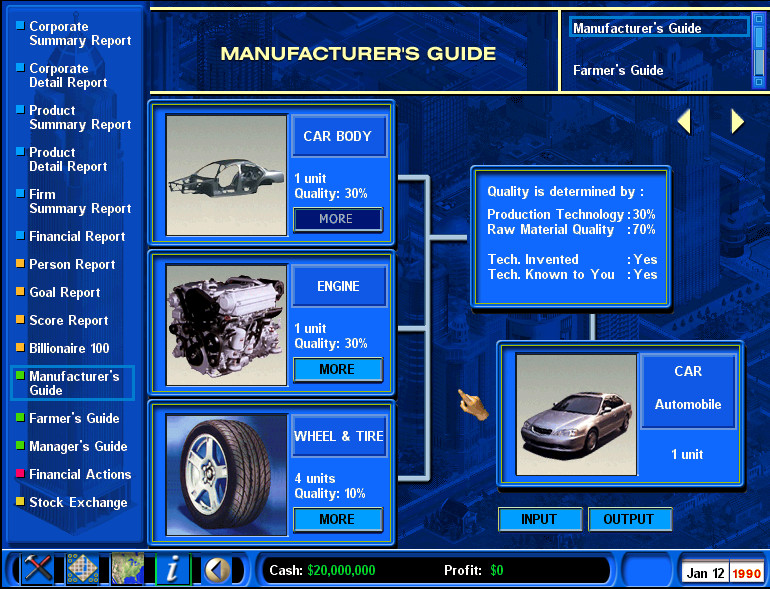Open the city grid map icon

[83, 569]
